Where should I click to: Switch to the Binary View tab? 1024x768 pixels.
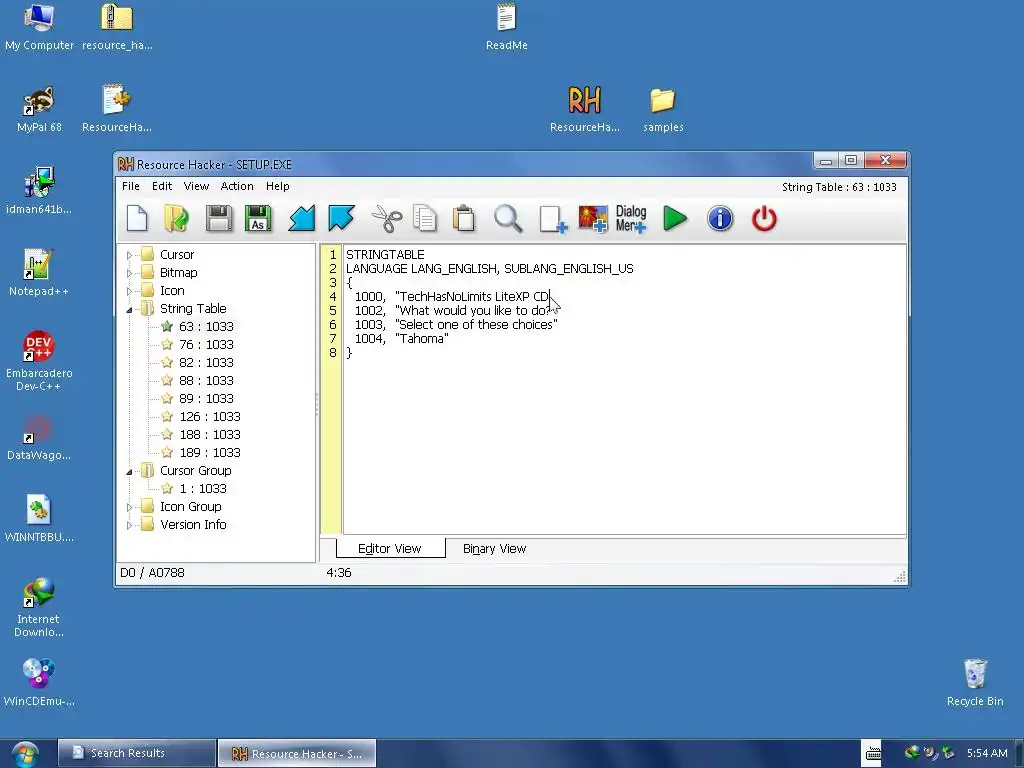pyautogui.click(x=494, y=549)
